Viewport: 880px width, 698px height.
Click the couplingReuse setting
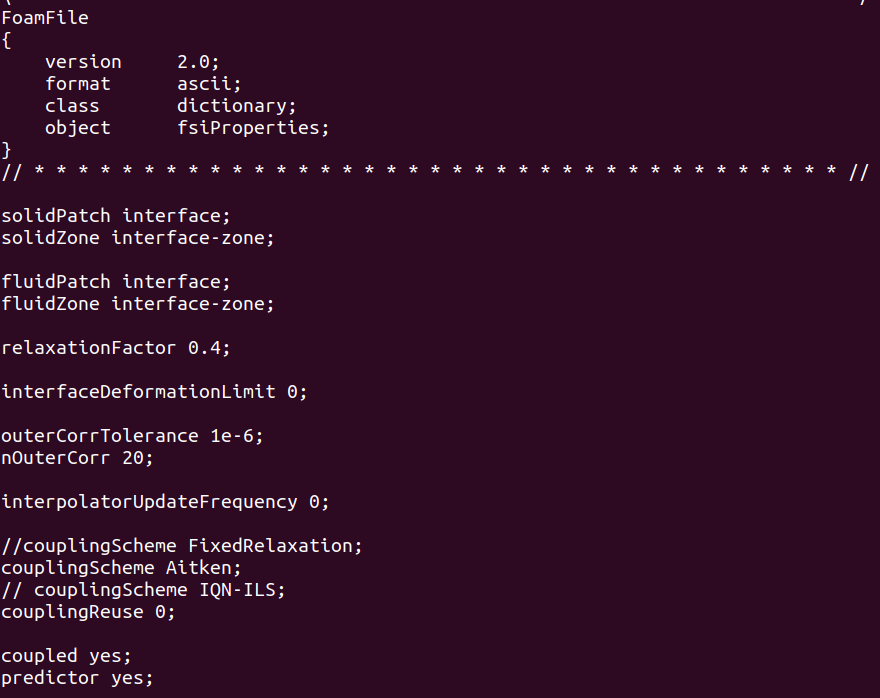[88, 612]
